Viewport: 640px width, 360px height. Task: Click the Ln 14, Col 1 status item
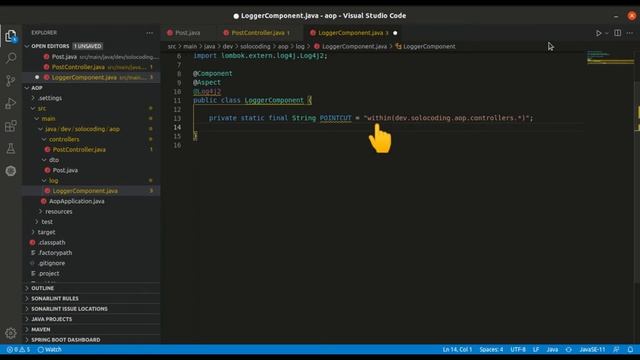click(457, 349)
